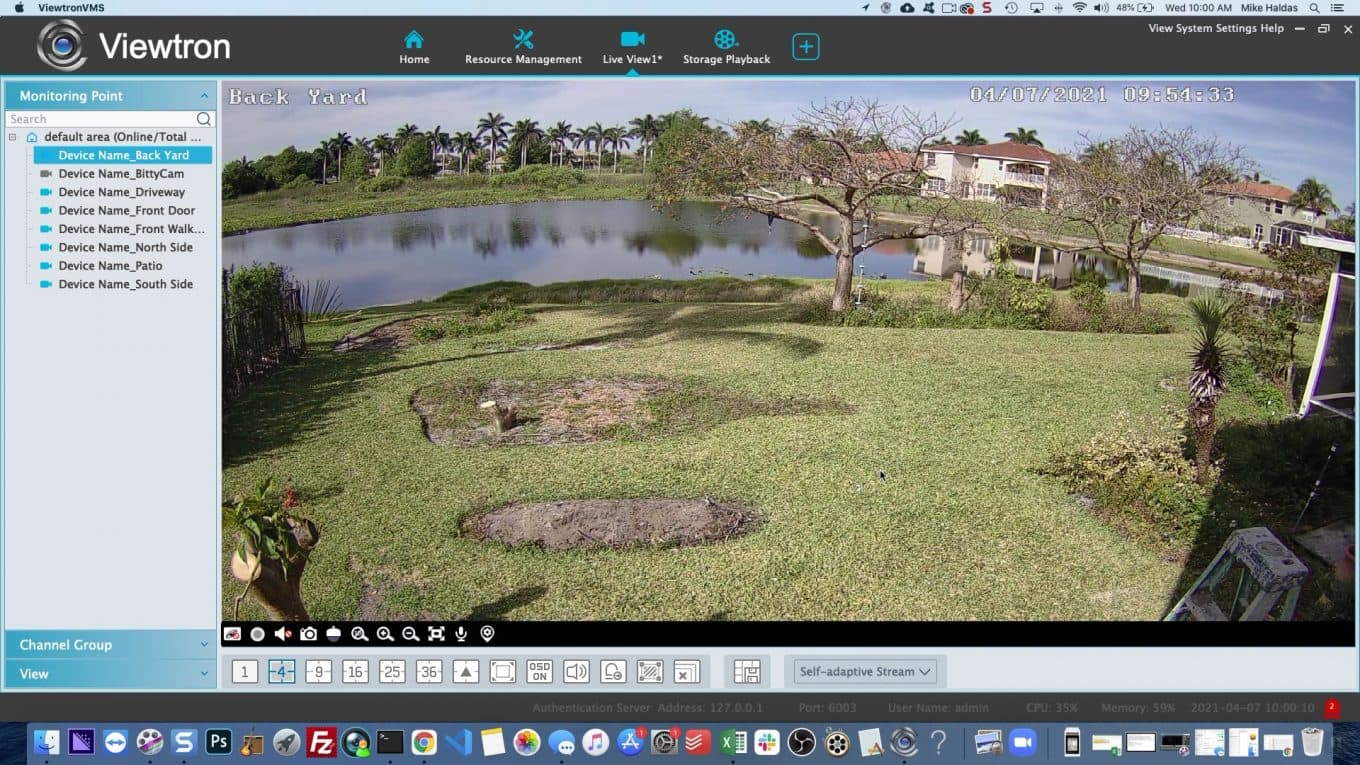Click the search field in Monitoring Point
Screen dimensions: 1360x765
(x=100, y=118)
